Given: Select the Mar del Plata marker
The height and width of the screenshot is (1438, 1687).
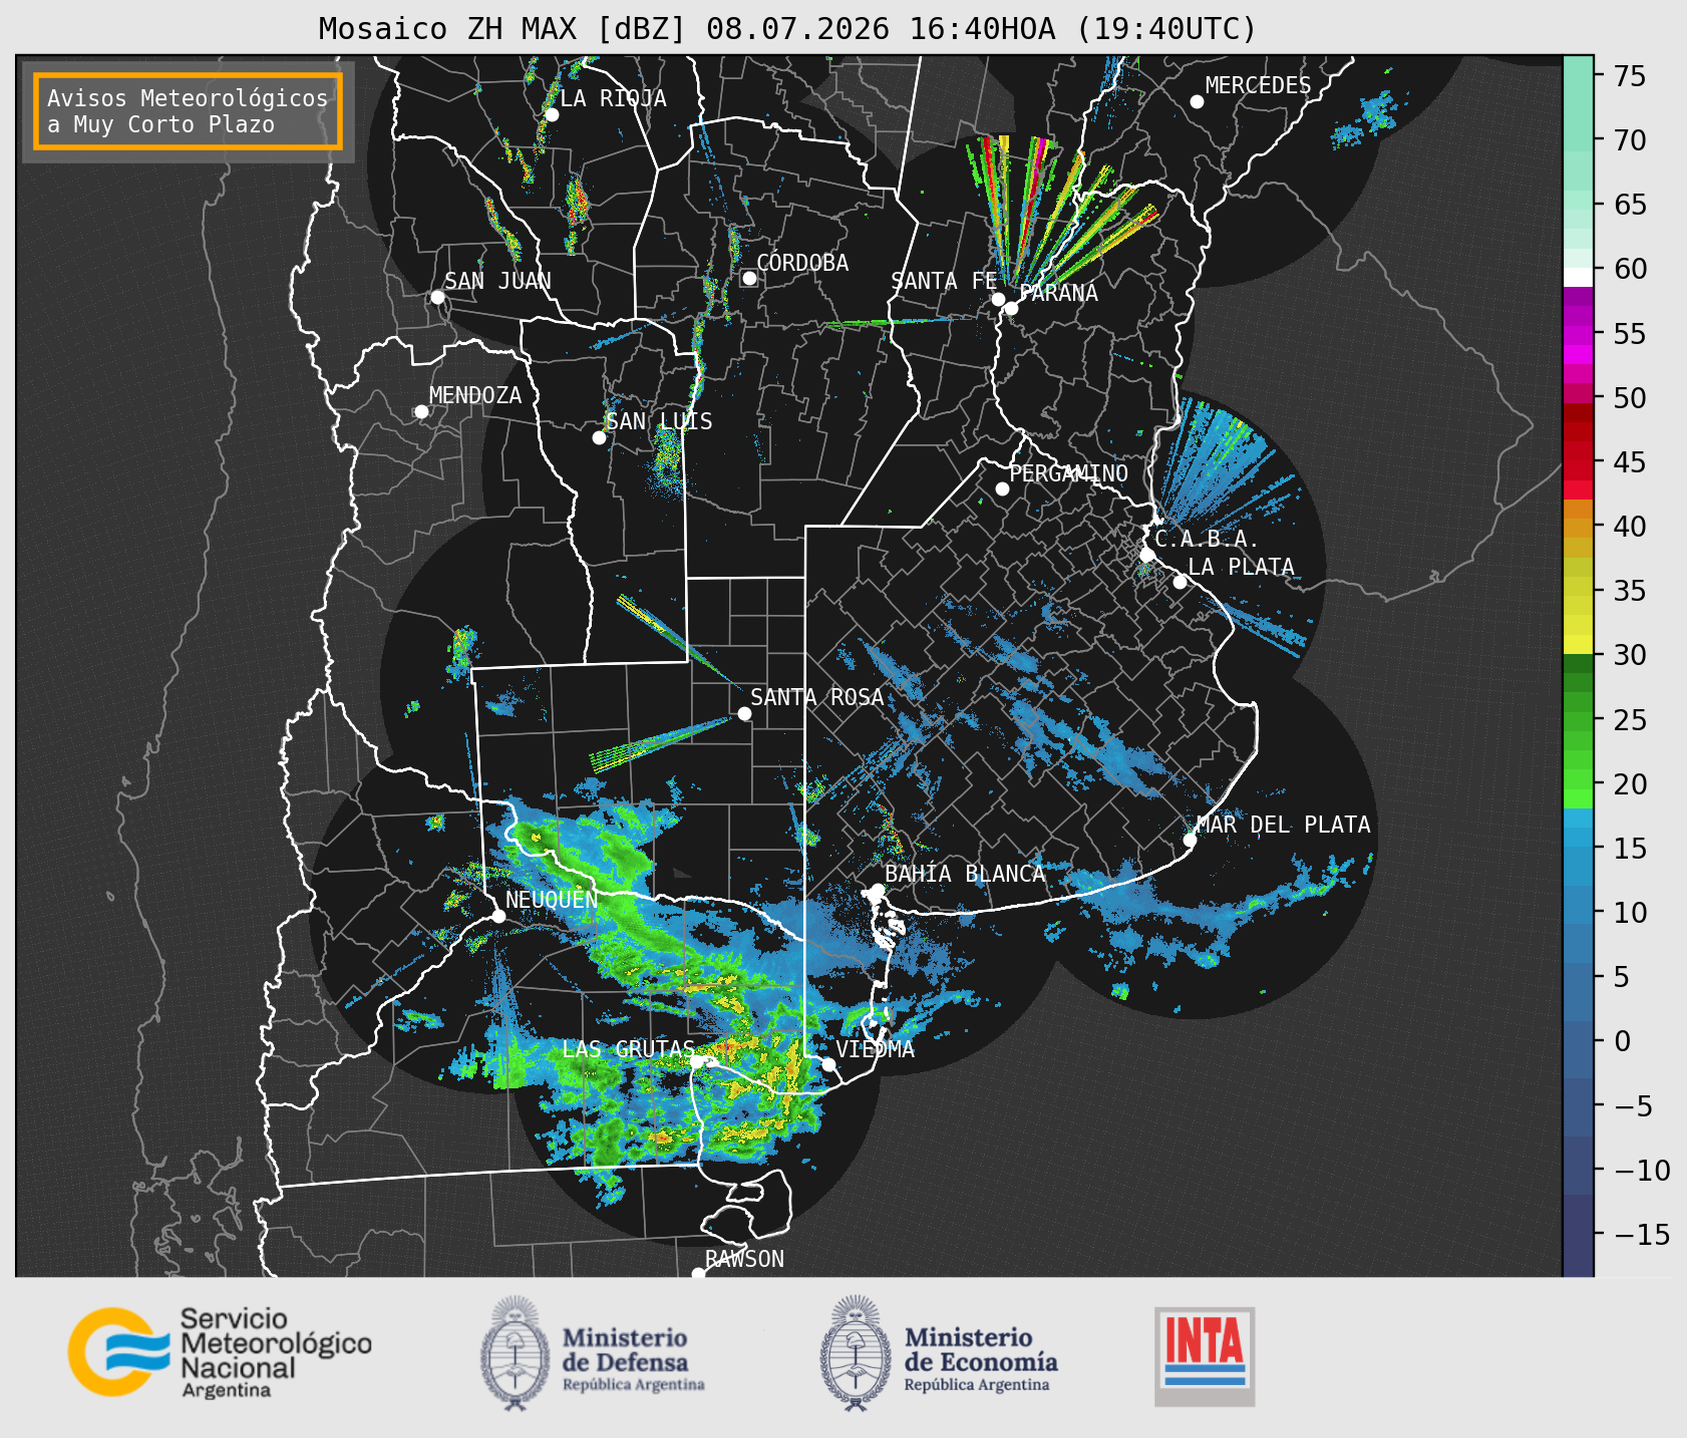Looking at the screenshot, I should tap(1189, 840).
